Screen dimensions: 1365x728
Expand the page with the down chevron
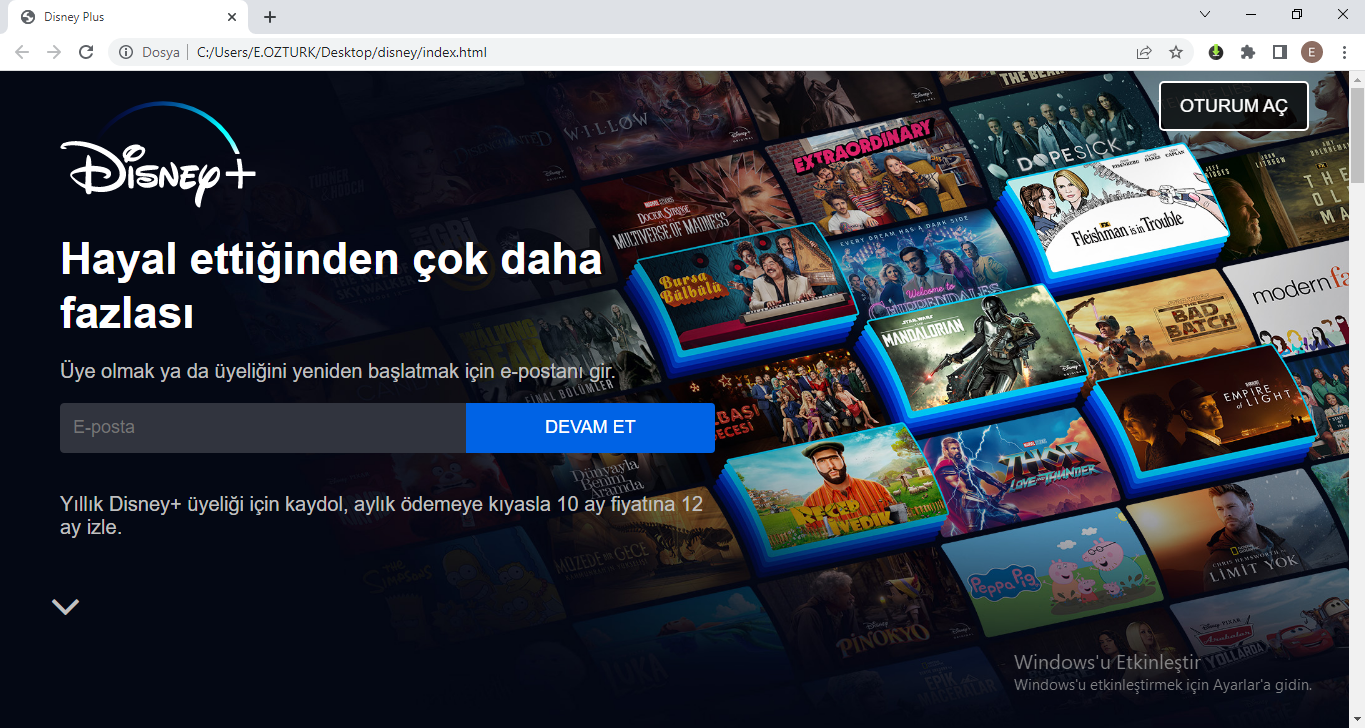point(65,606)
